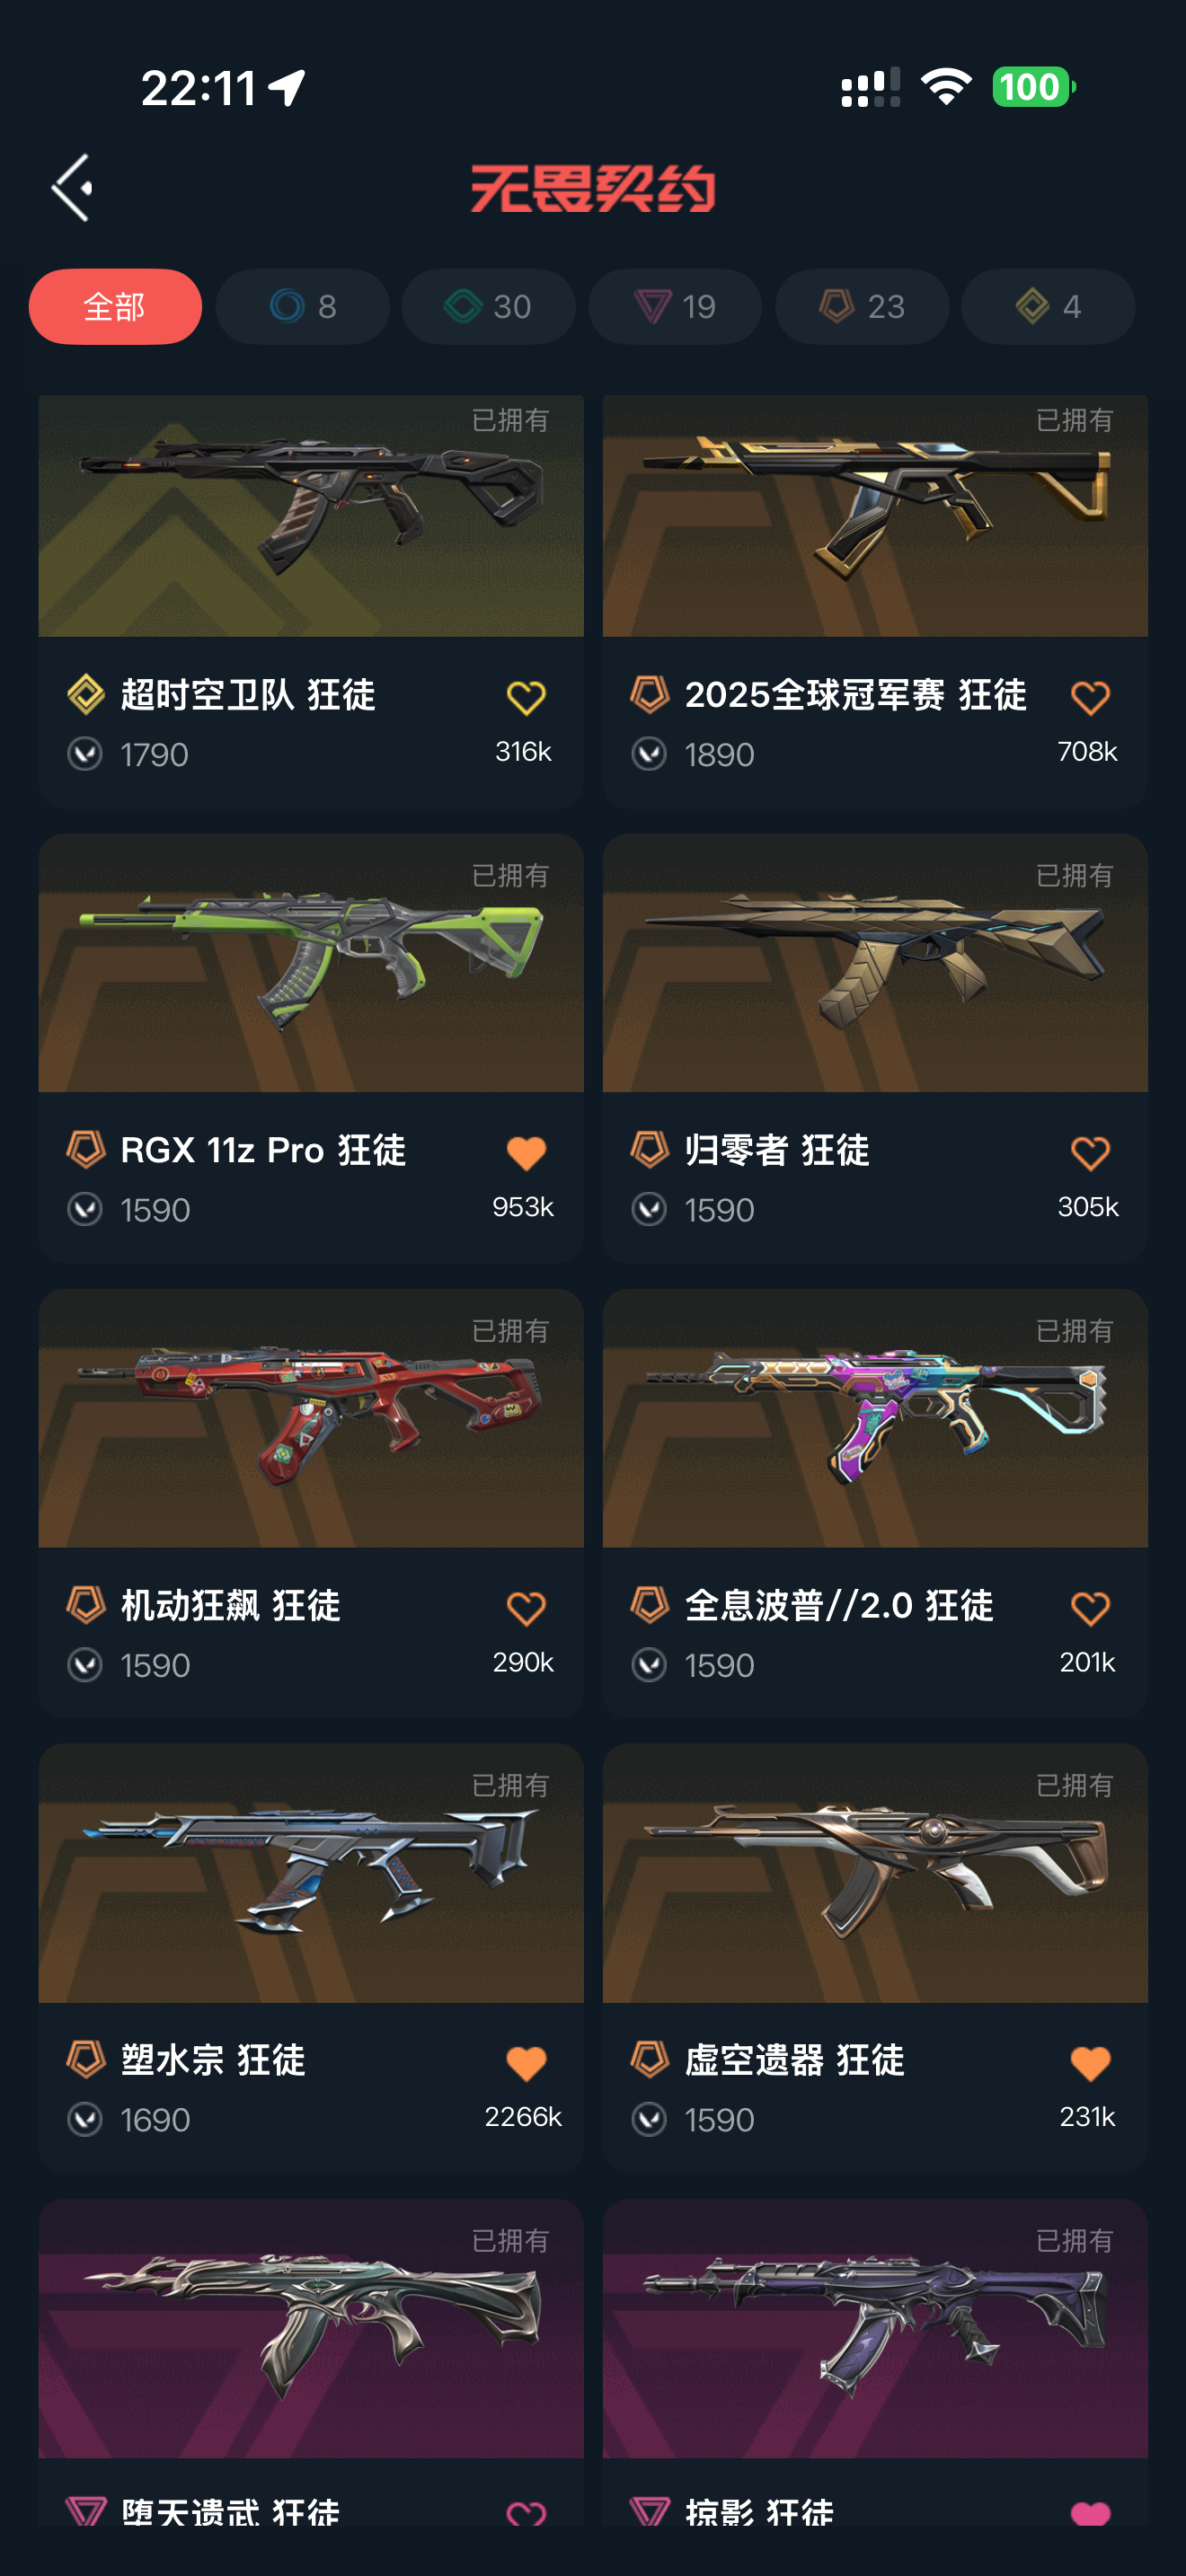This screenshot has height=2576, width=1186.
Task: Open the 塑水宗 狂徒 weapon image
Action: [x=311, y=1873]
